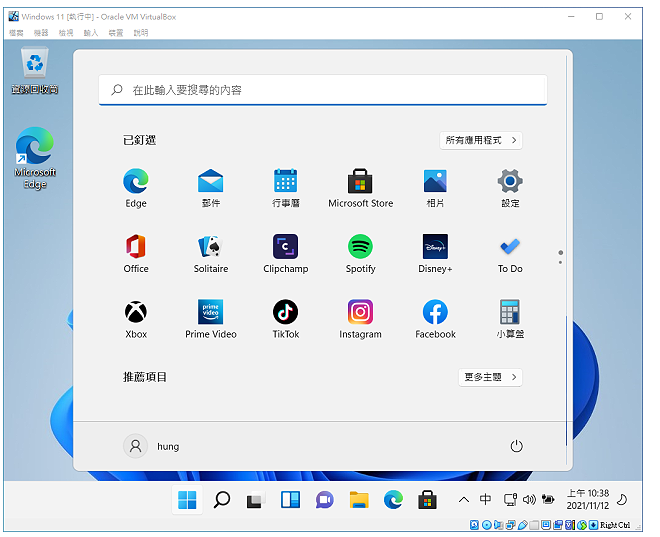Click the volume speaker tray icon
This screenshot has width=660, height=537.
click(529, 500)
